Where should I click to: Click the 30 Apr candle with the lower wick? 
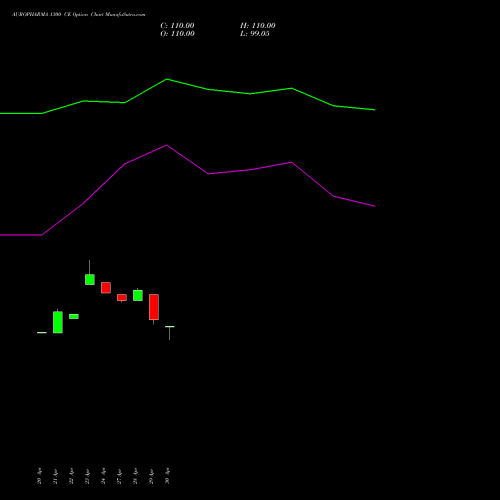170,333
